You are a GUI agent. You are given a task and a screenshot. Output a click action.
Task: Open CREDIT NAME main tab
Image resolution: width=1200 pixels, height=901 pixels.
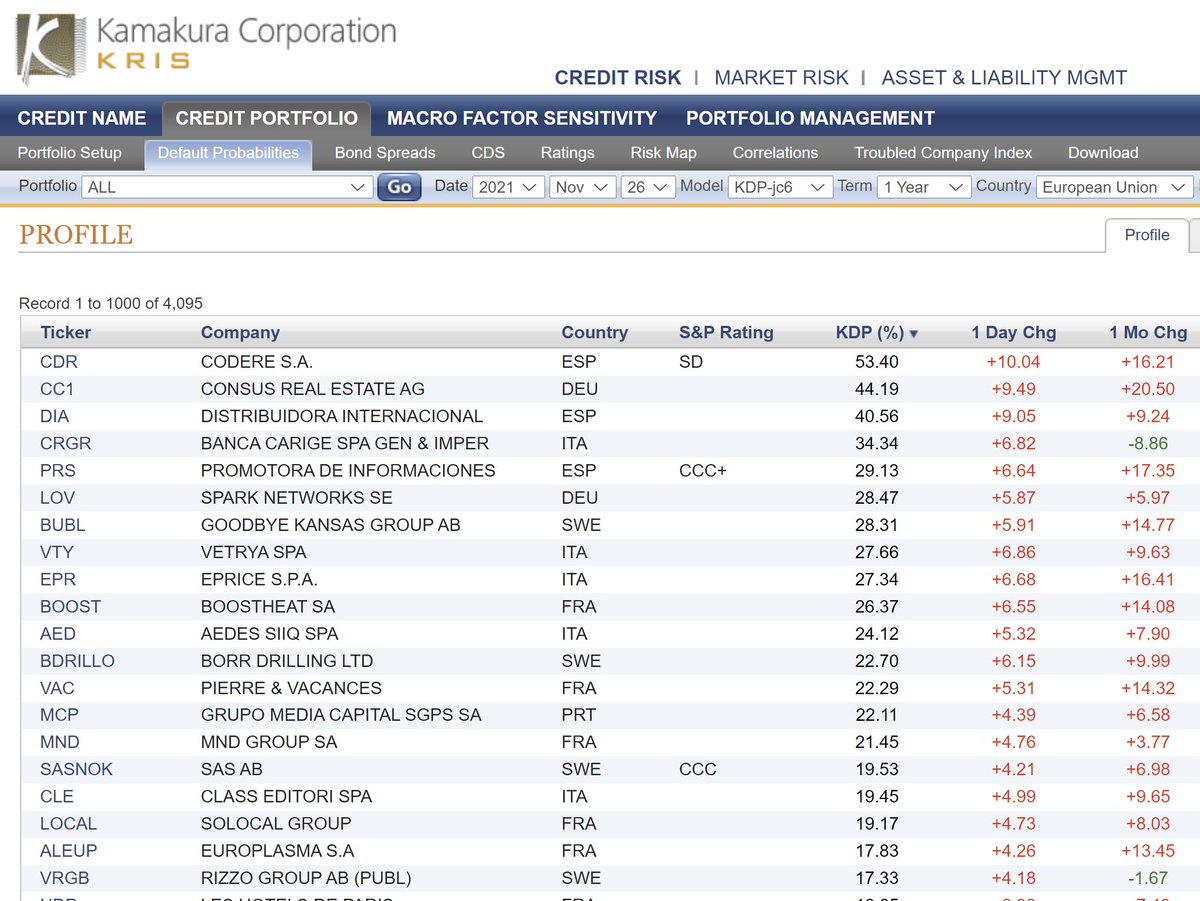point(82,118)
